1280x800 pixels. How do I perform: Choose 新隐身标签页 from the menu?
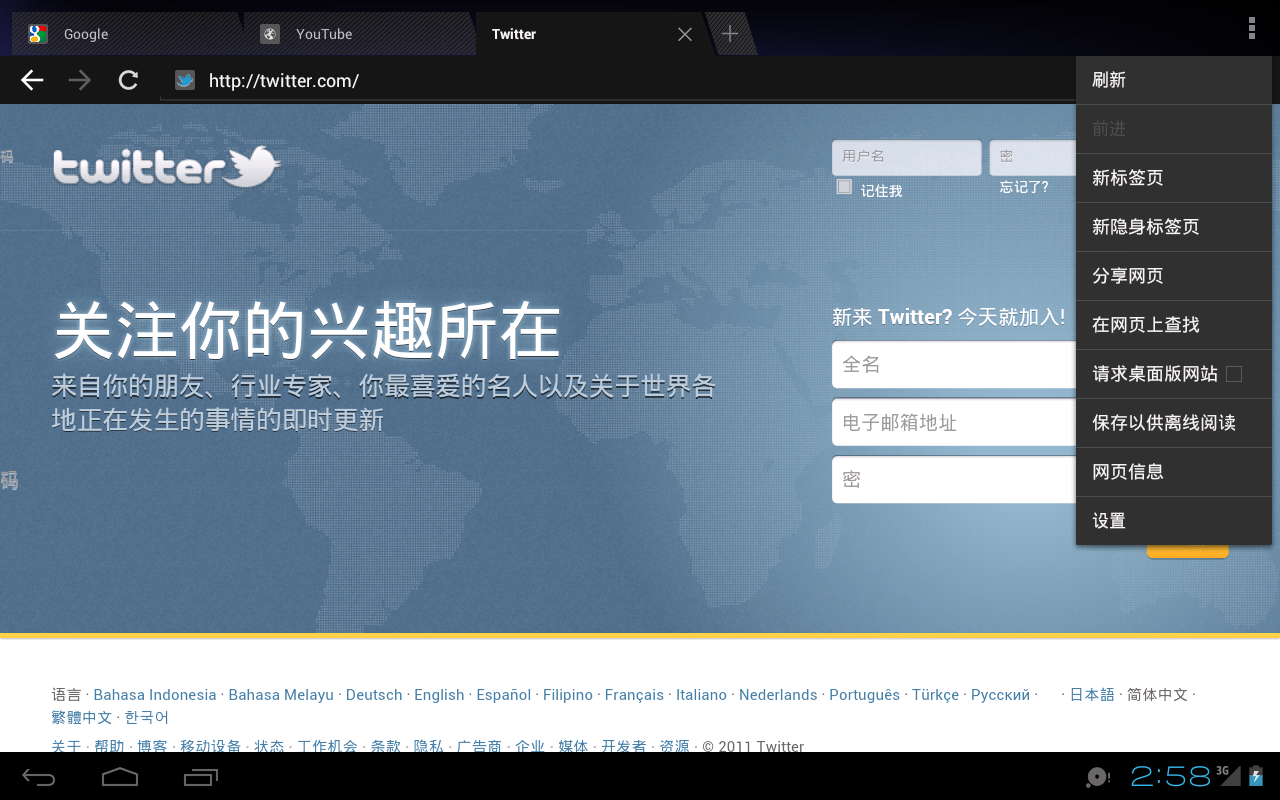1174,227
